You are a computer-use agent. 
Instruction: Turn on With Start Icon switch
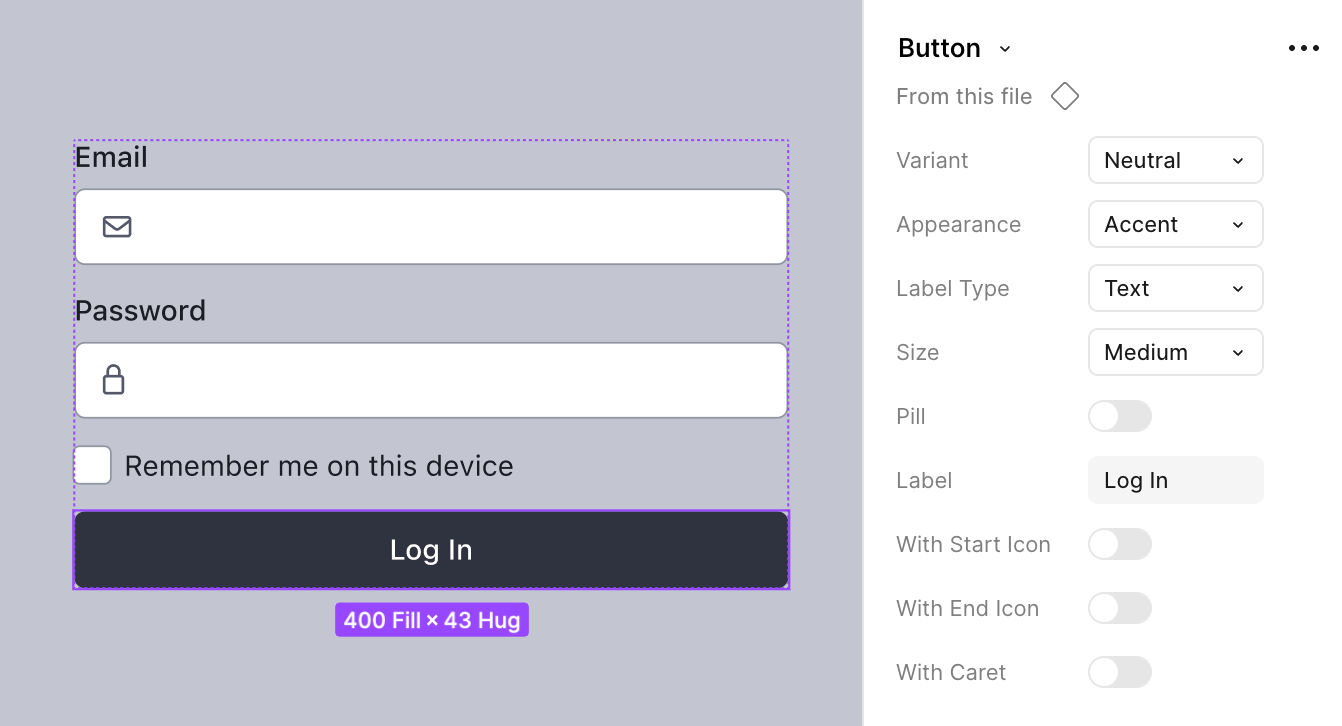click(x=1119, y=544)
